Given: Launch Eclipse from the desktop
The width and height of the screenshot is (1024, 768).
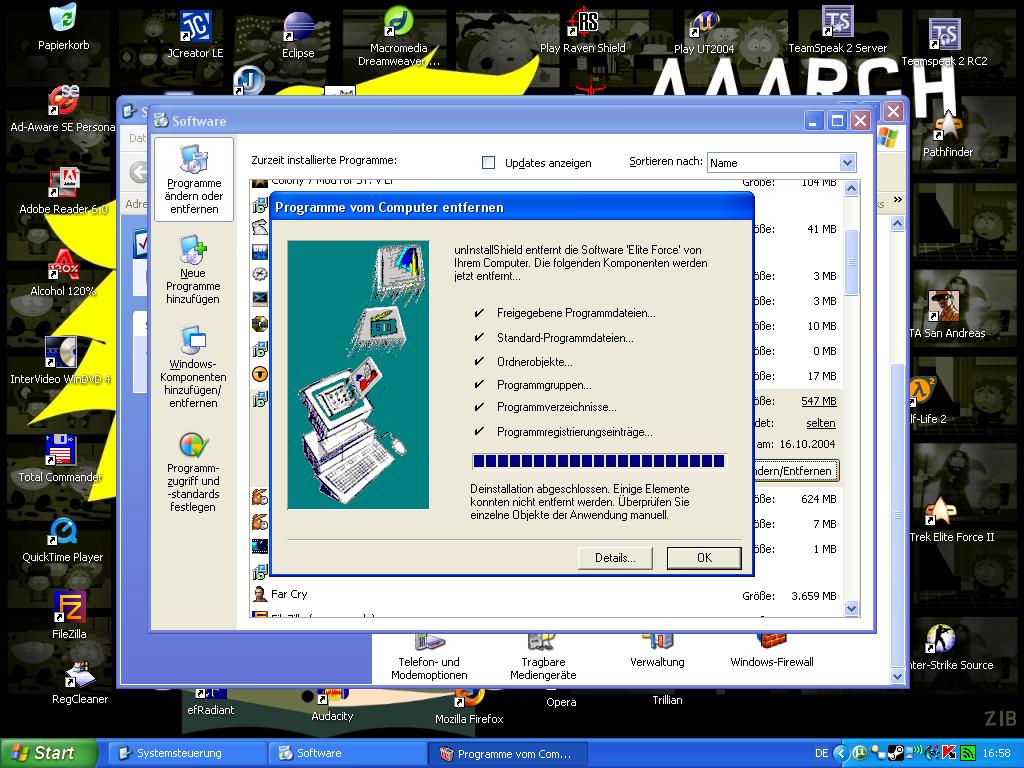Looking at the screenshot, I should click(x=298, y=35).
